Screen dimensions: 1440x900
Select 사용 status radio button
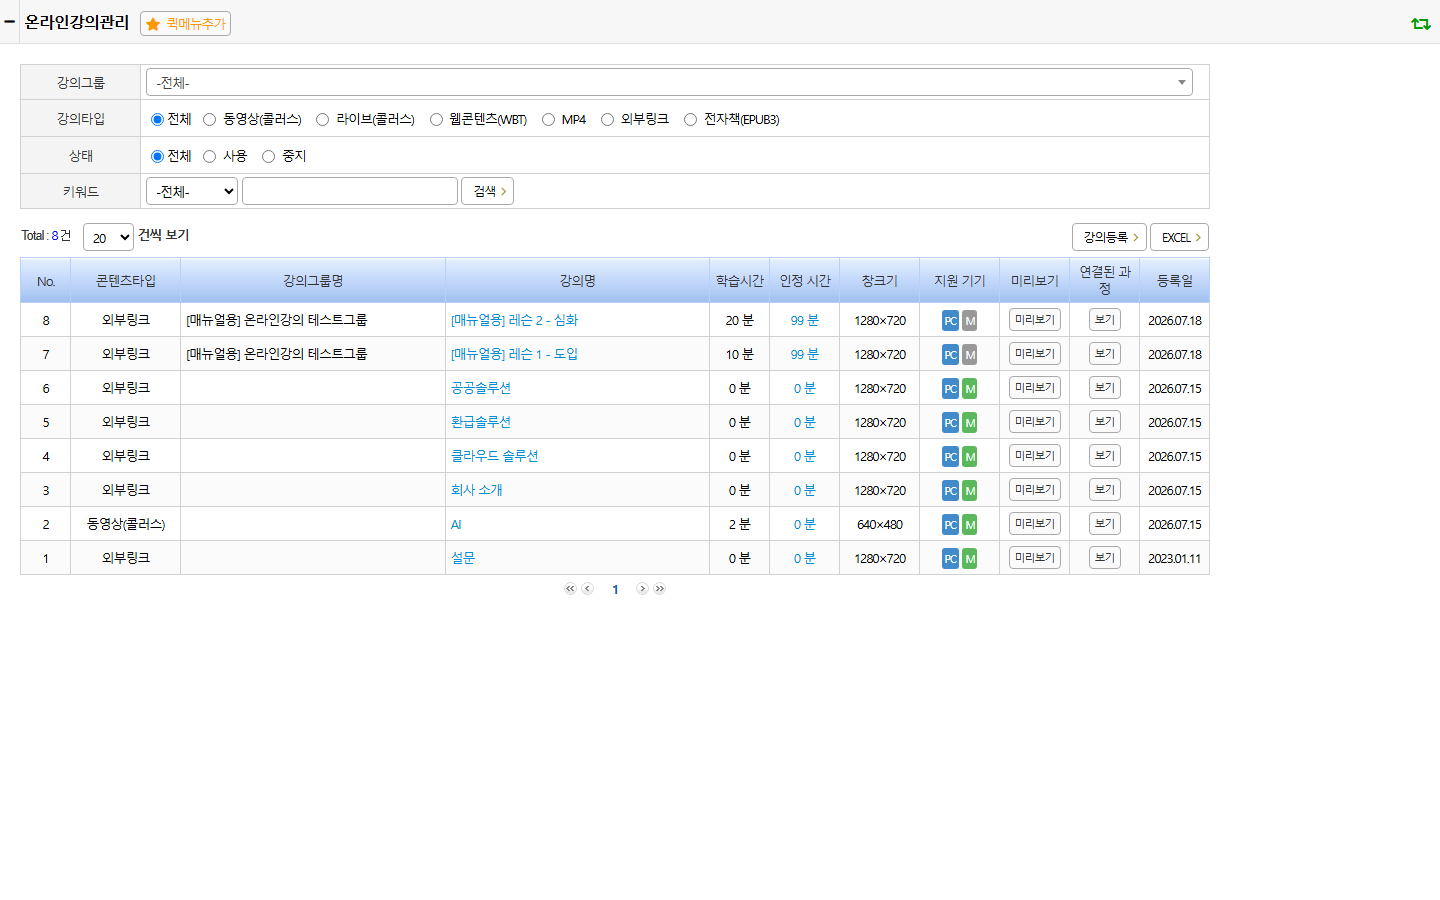point(209,157)
